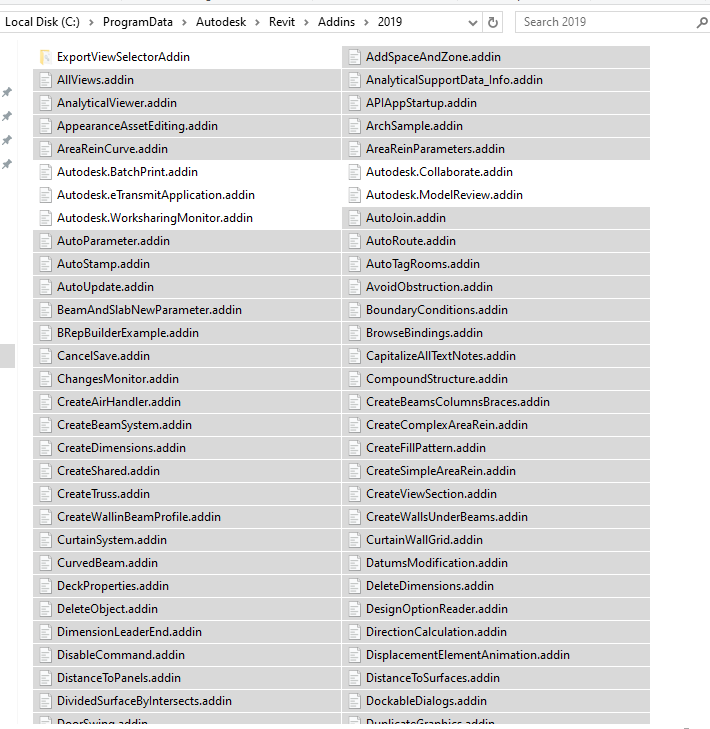710x729 pixels.
Task: Select file name AutoParameter.addin
Action: [113, 241]
